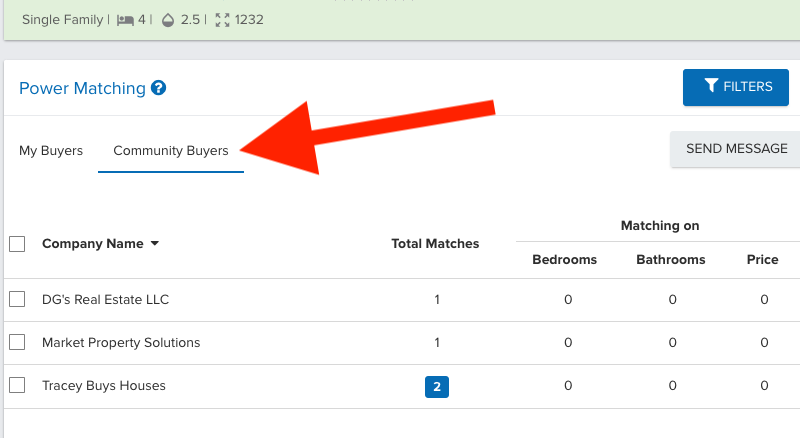Open the blue 2 matches badge

pyautogui.click(x=437, y=386)
